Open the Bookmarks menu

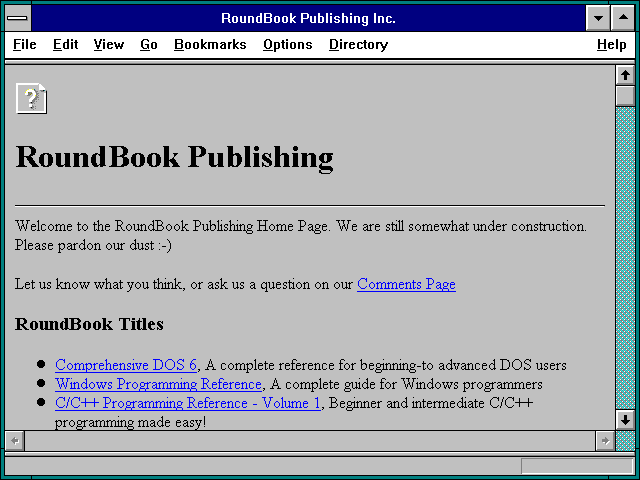[x=210, y=44]
